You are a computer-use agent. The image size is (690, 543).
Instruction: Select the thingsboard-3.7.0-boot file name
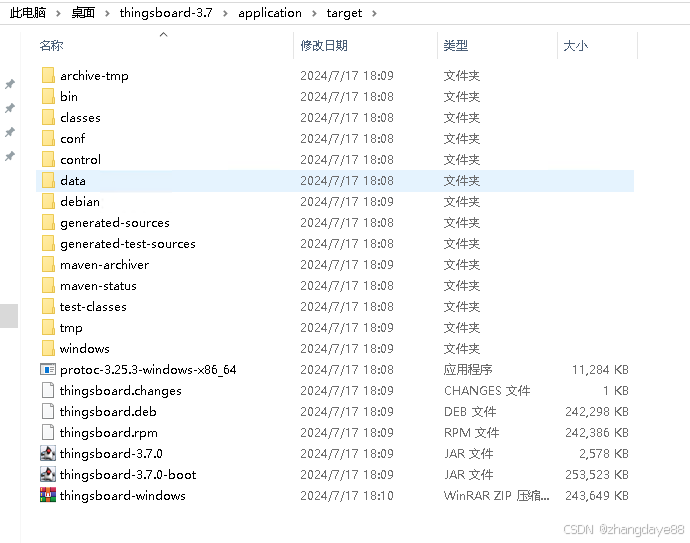(x=128, y=475)
